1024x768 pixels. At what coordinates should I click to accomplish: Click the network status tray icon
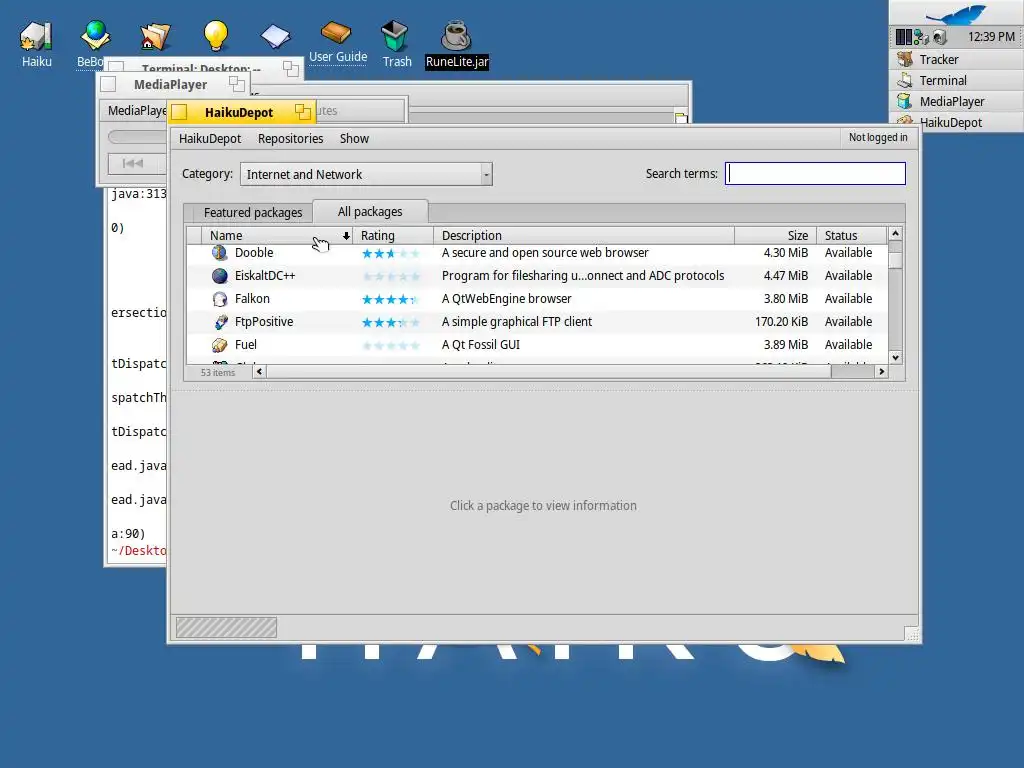[921, 37]
